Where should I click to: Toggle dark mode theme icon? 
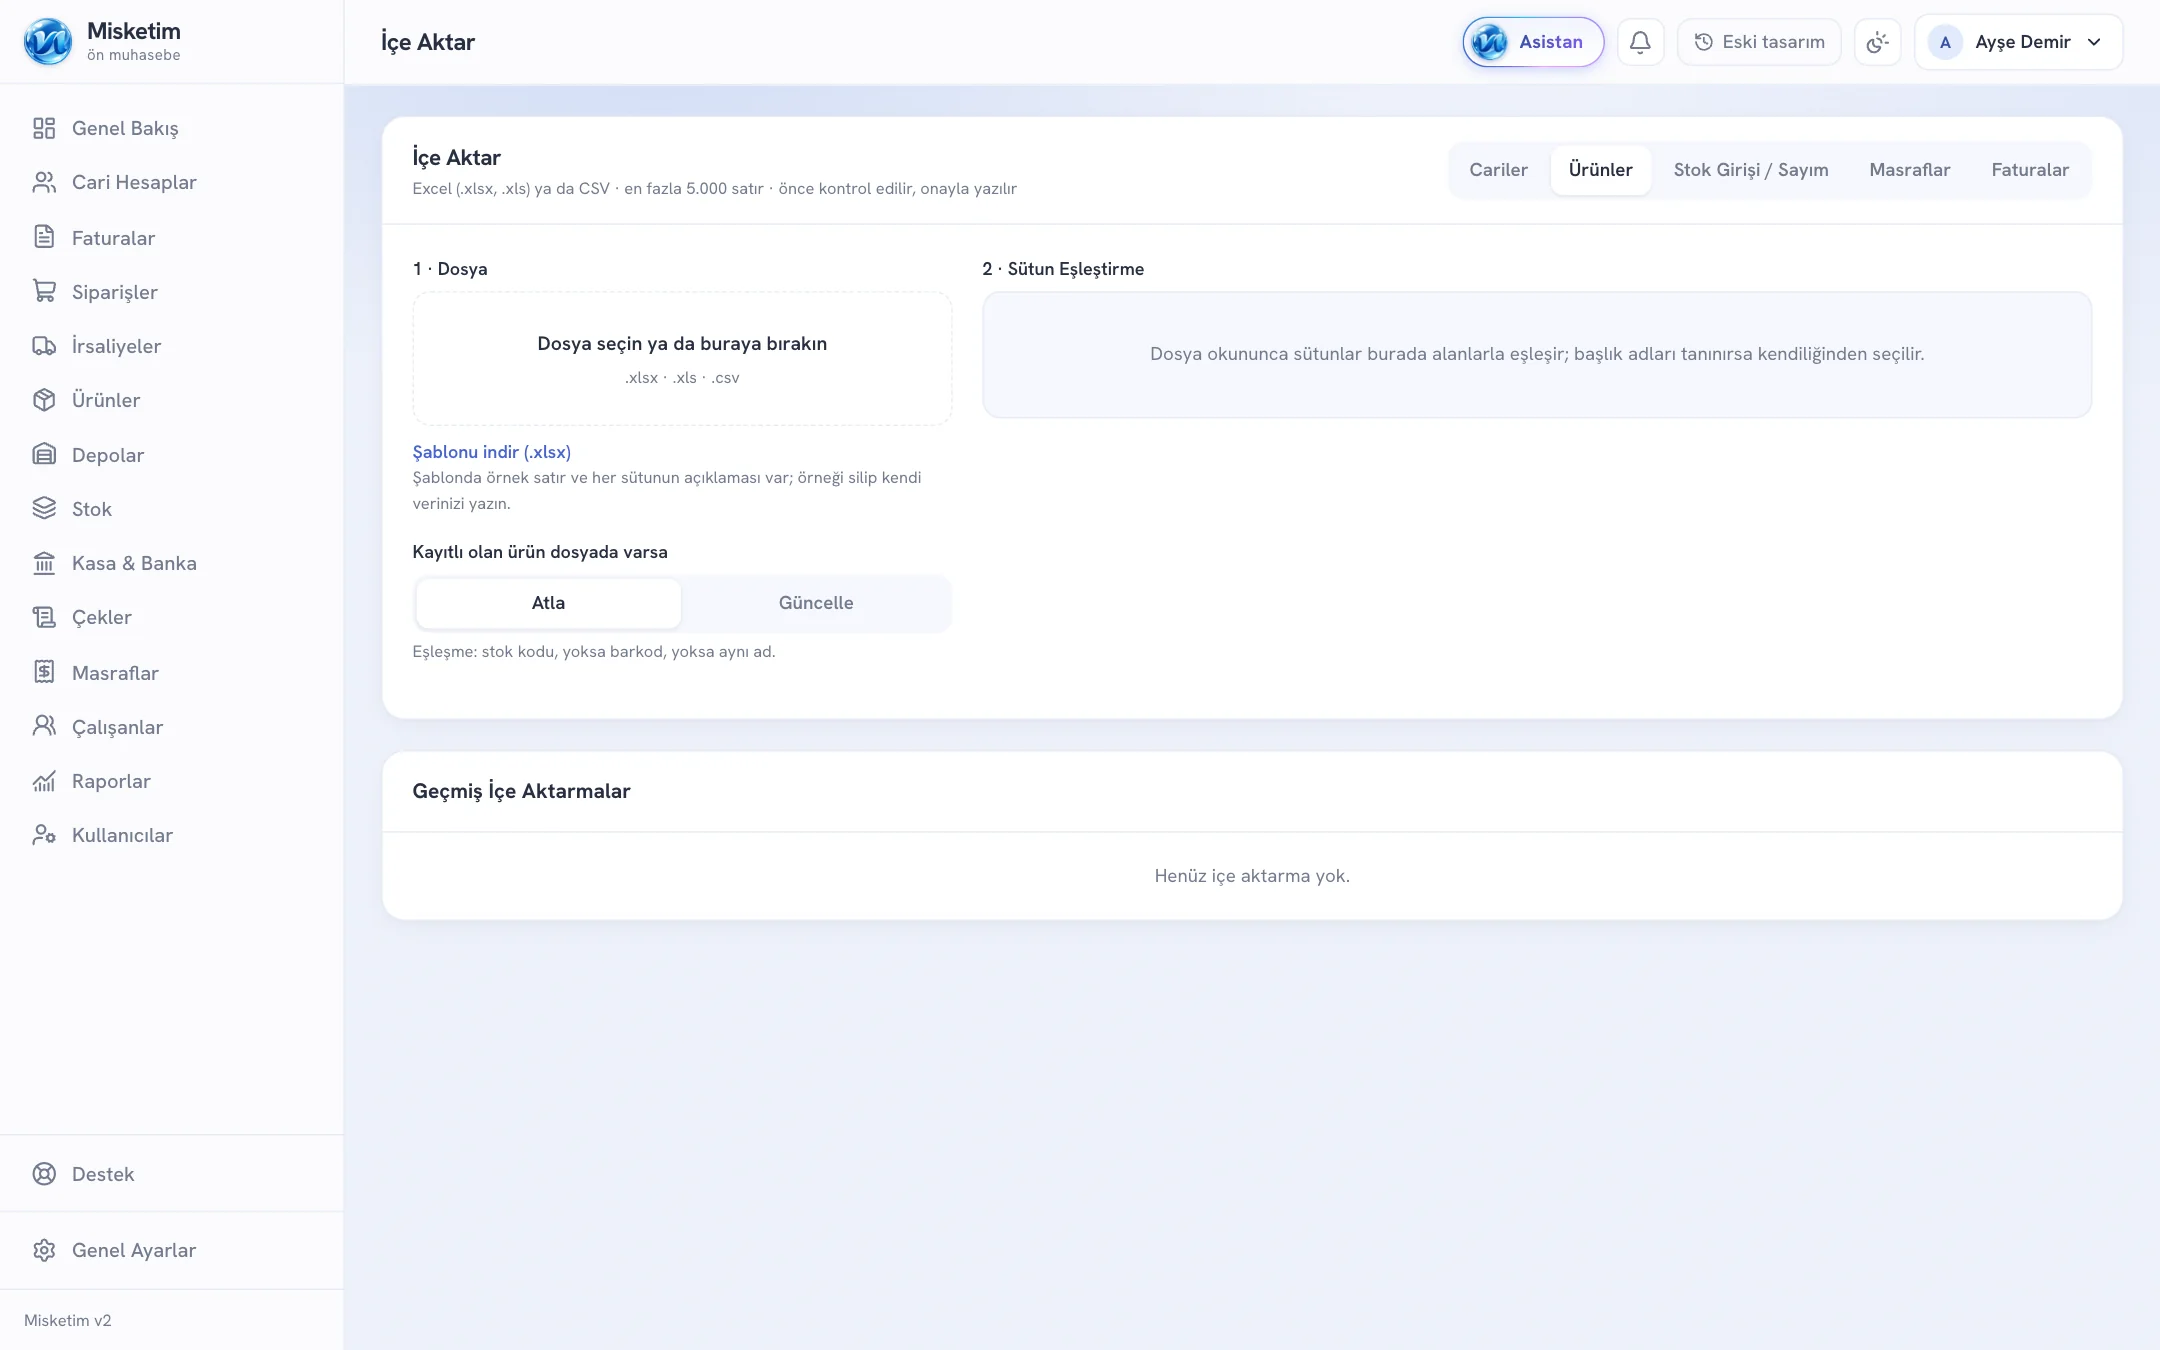pyautogui.click(x=1877, y=42)
